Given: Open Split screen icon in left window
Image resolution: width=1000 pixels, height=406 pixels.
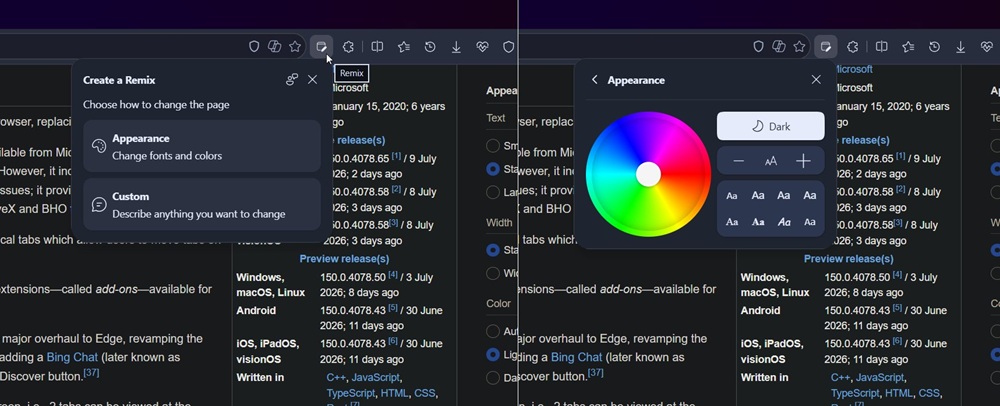Looking at the screenshot, I should pyautogui.click(x=378, y=47).
